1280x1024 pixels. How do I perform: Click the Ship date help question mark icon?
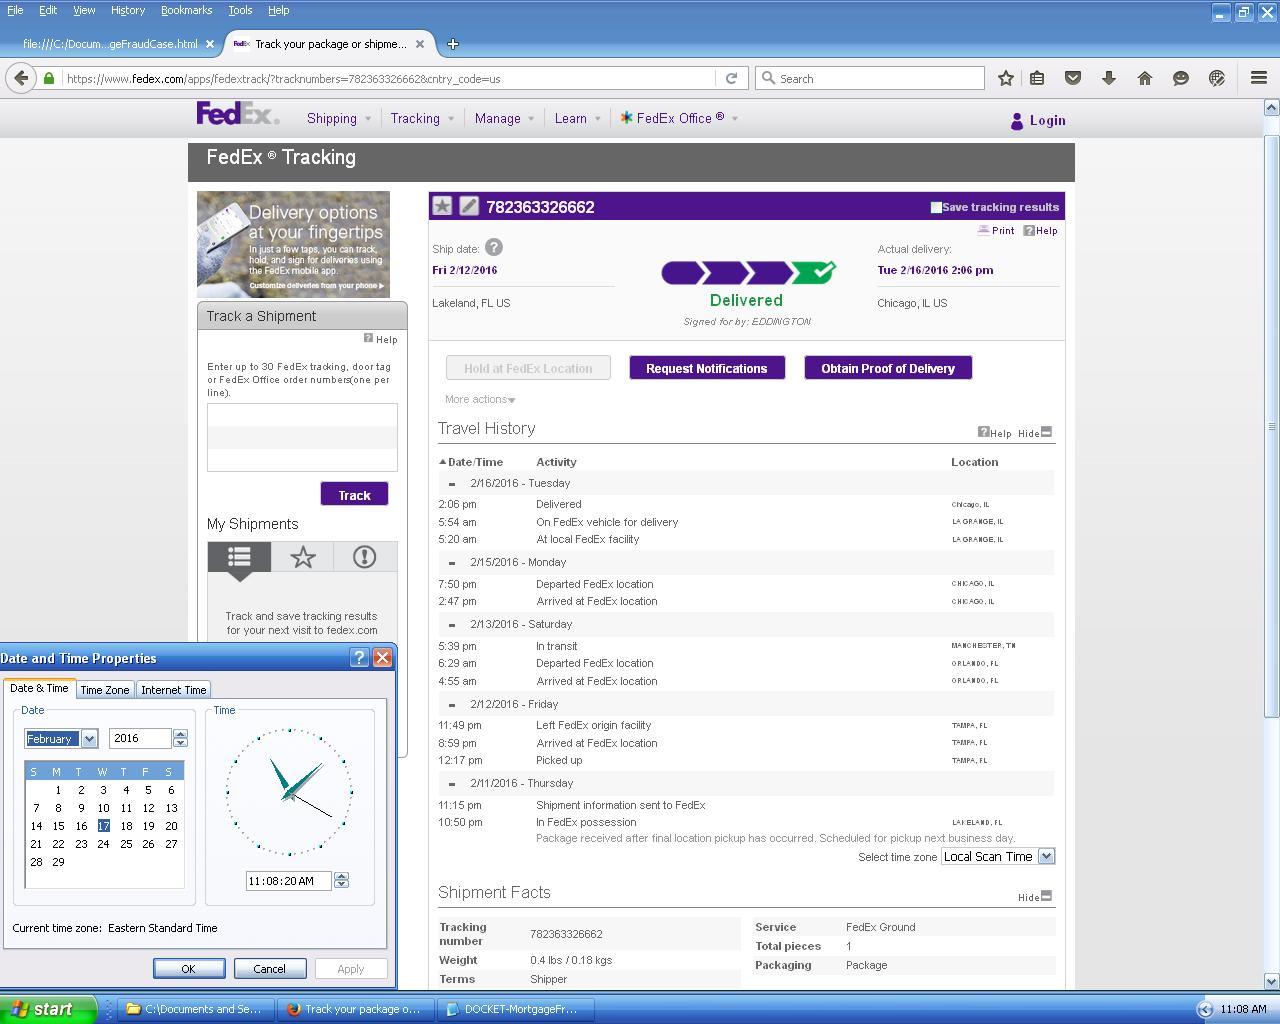pos(494,248)
